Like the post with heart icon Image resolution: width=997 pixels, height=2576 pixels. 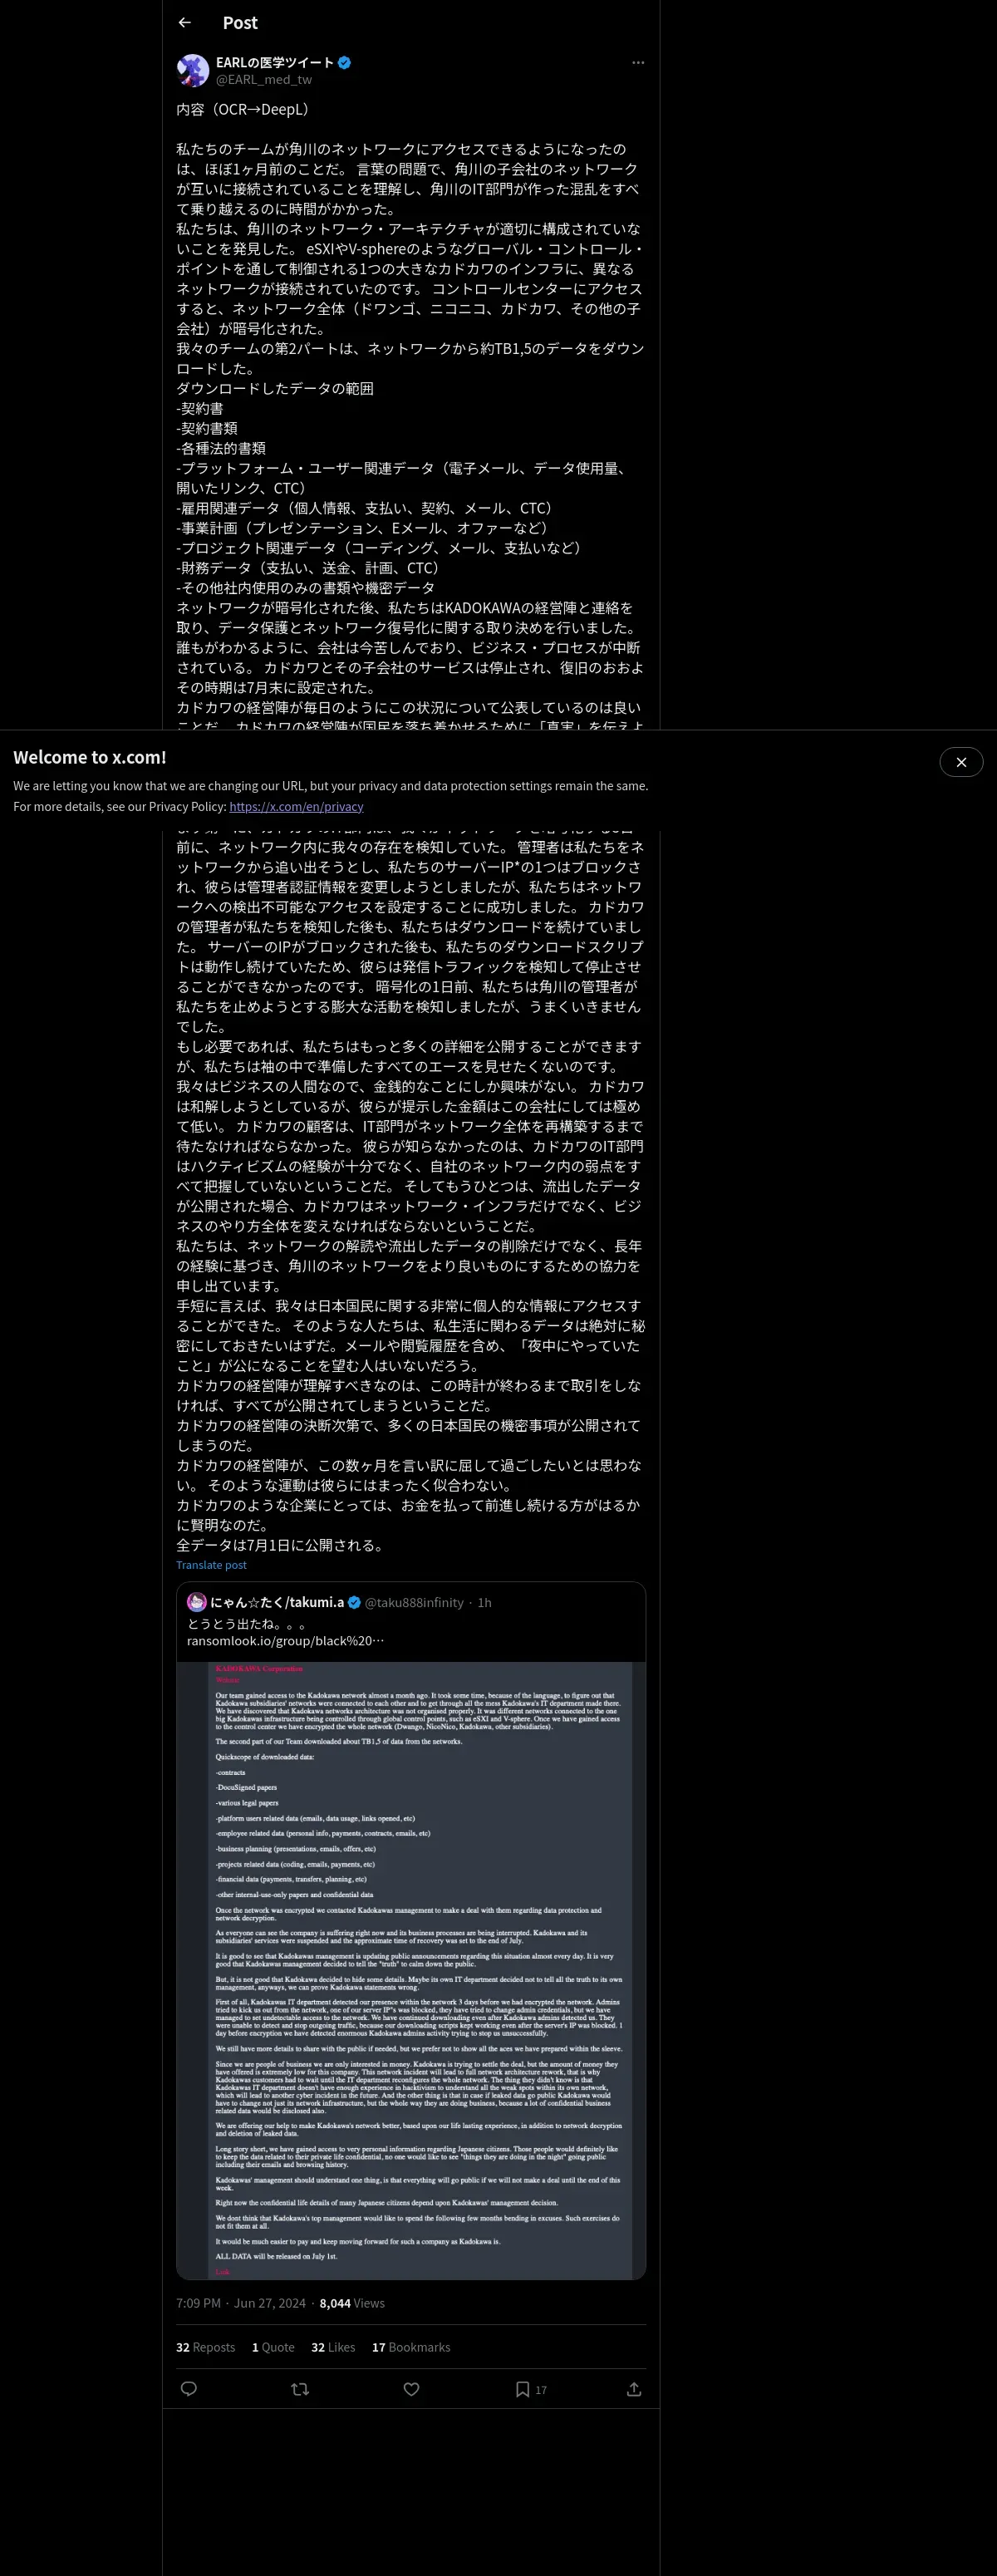[411, 2389]
